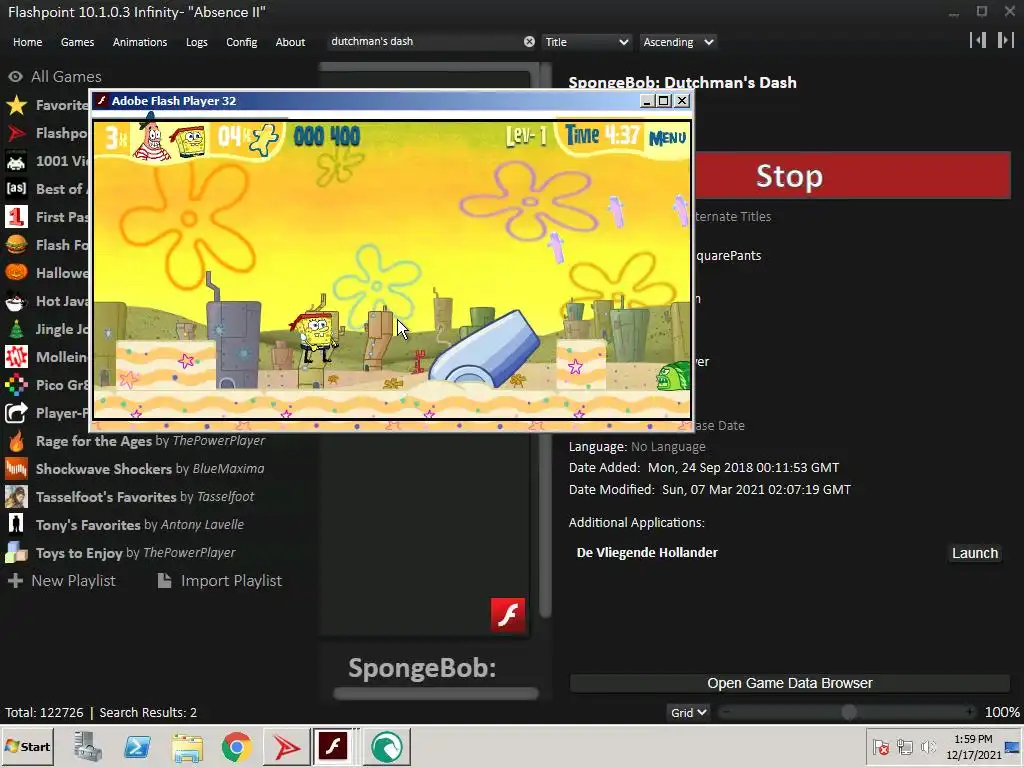Click the Halloween pumpkin playlist icon

pos(16,273)
